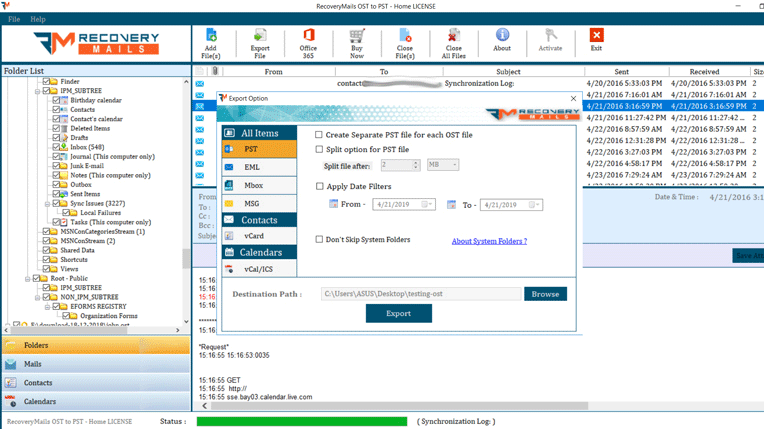Click the Destination Path text field
764x429 pixels.
pos(421,294)
